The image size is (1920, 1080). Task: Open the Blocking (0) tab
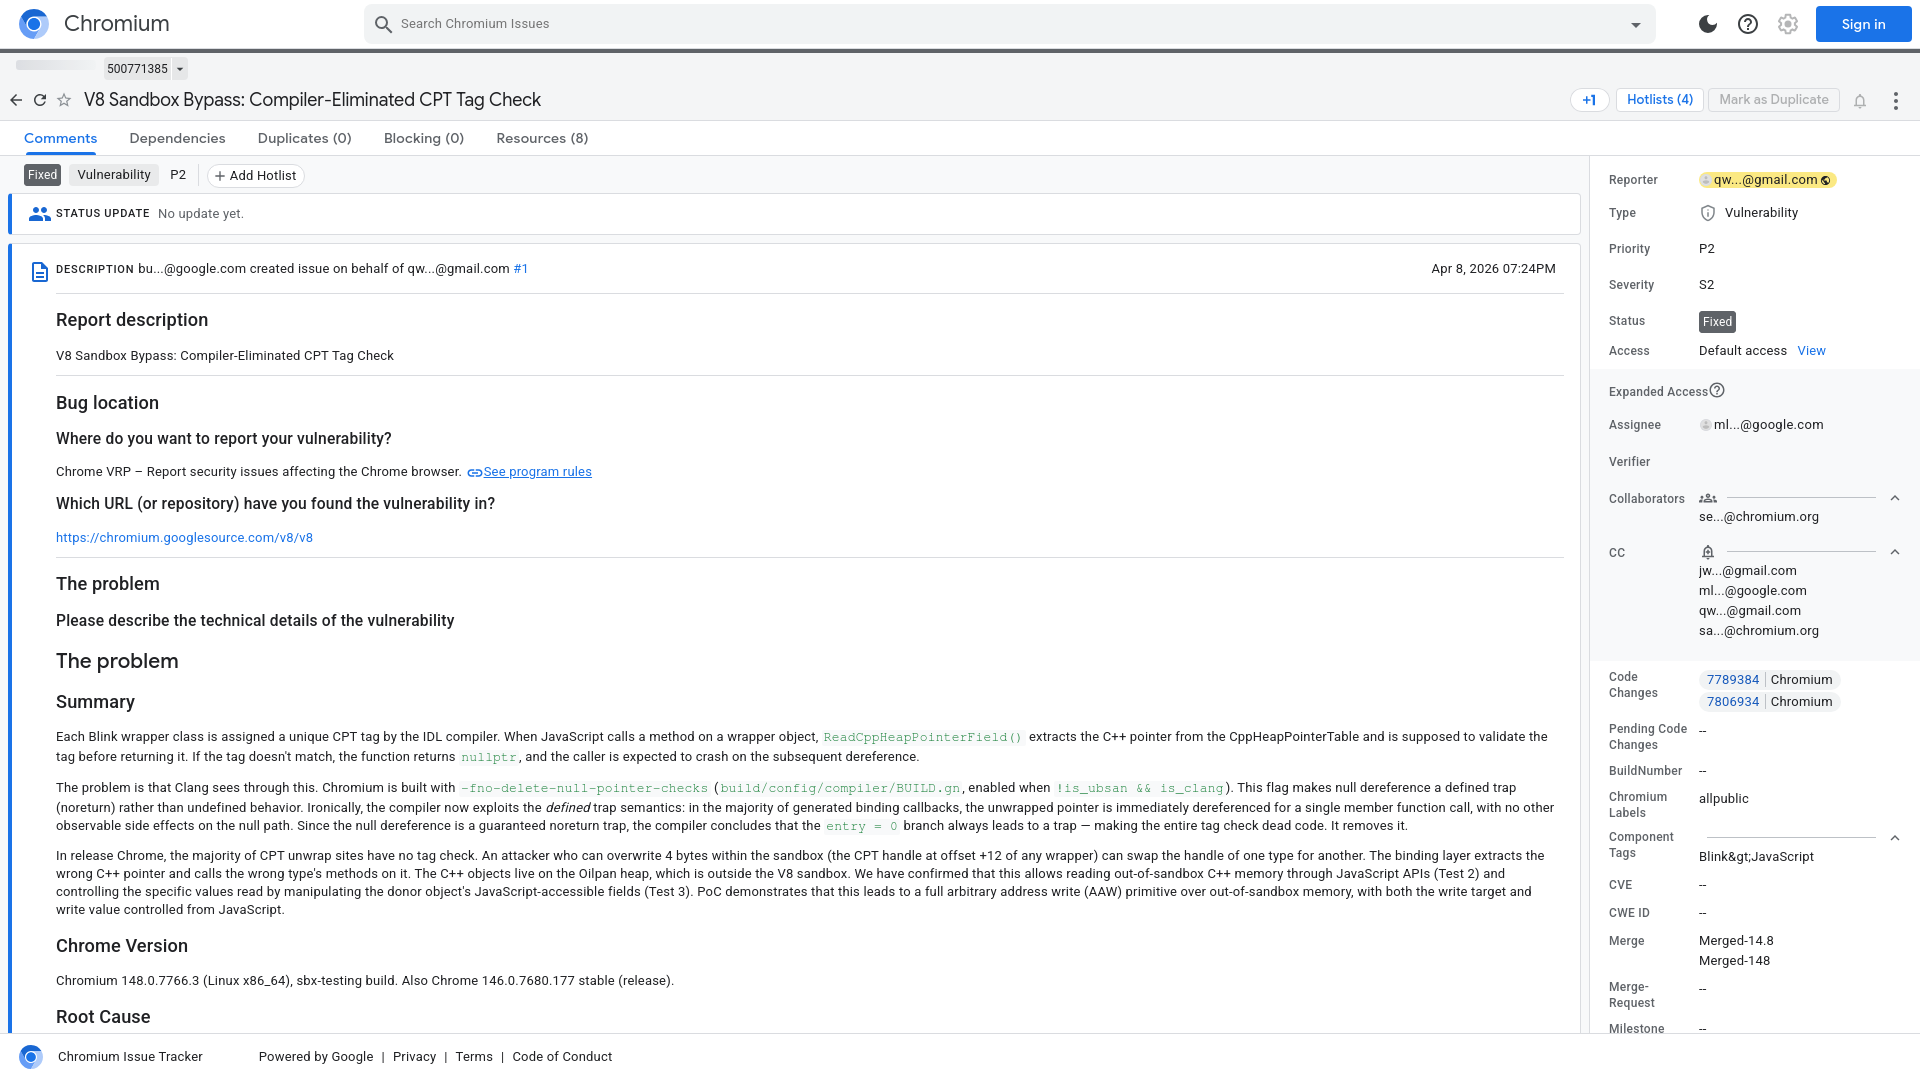click(424, 139)
